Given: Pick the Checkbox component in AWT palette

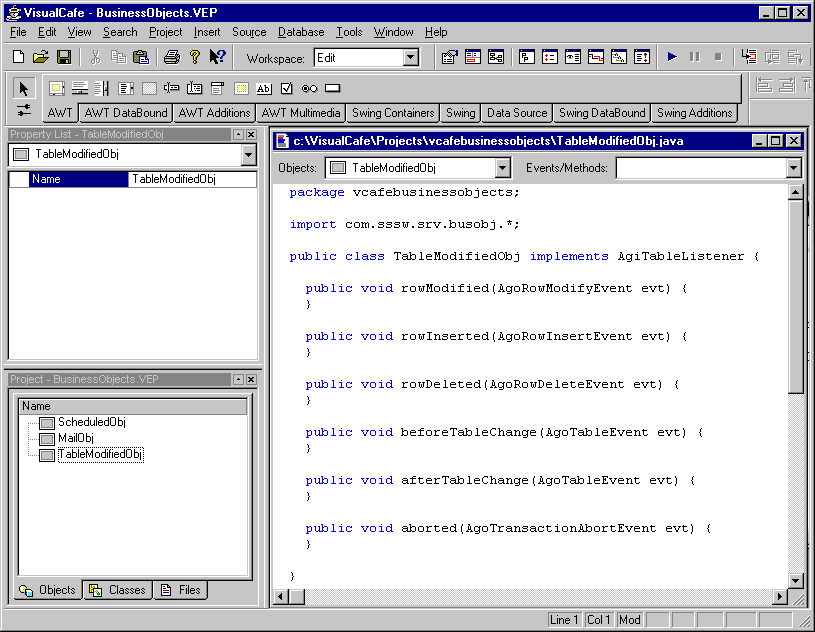Looking at the screenshot, I should point(286,88).
